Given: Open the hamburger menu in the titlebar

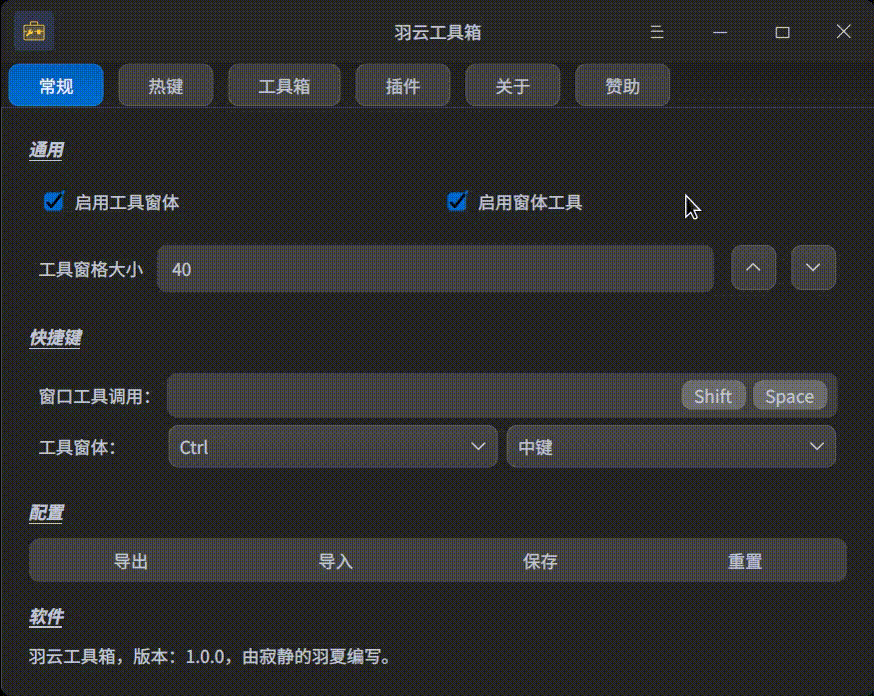Looking at the screenshot, I should coord(656,32).
